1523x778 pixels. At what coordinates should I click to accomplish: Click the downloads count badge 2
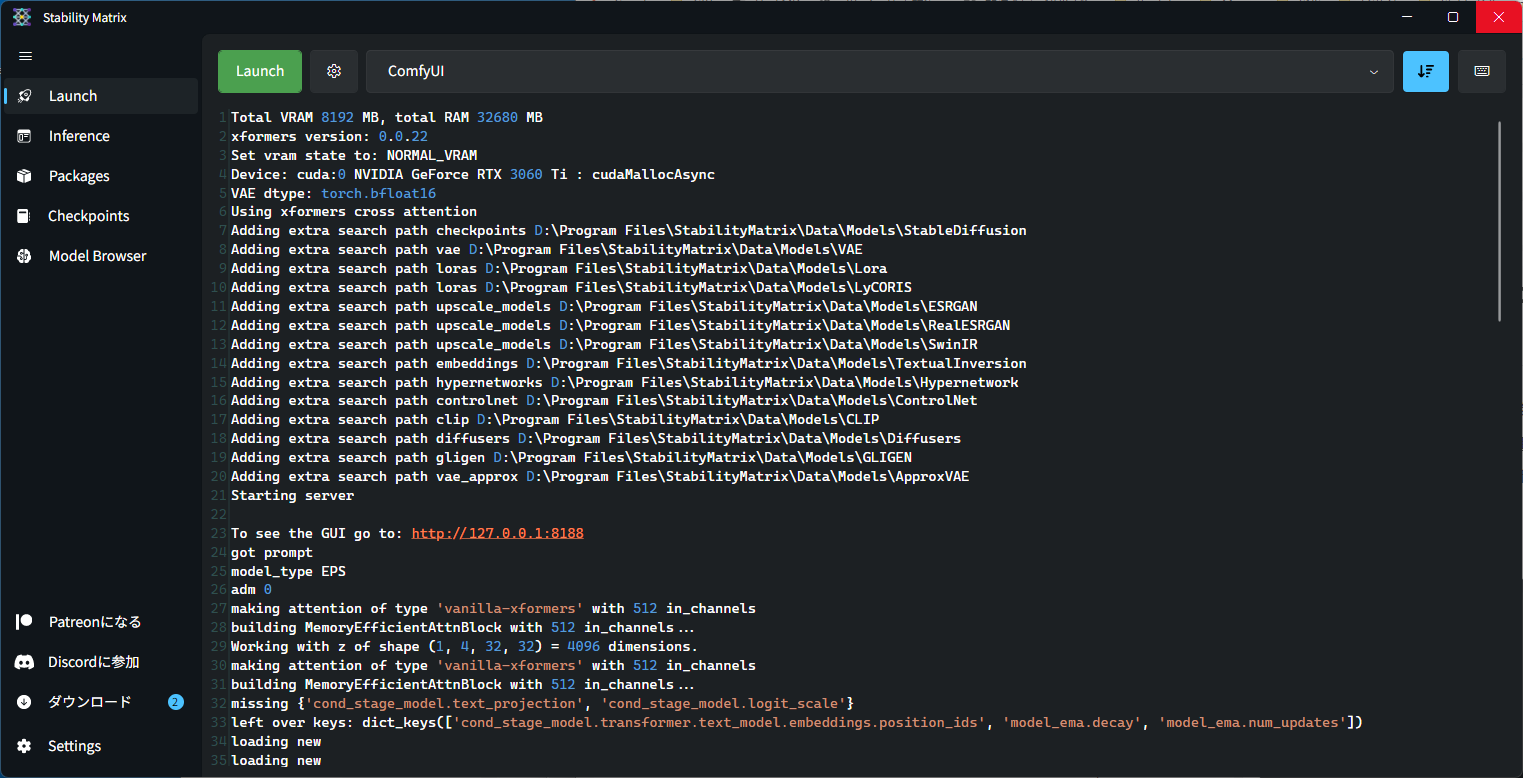pyautogui.click(x=176, y=702)
